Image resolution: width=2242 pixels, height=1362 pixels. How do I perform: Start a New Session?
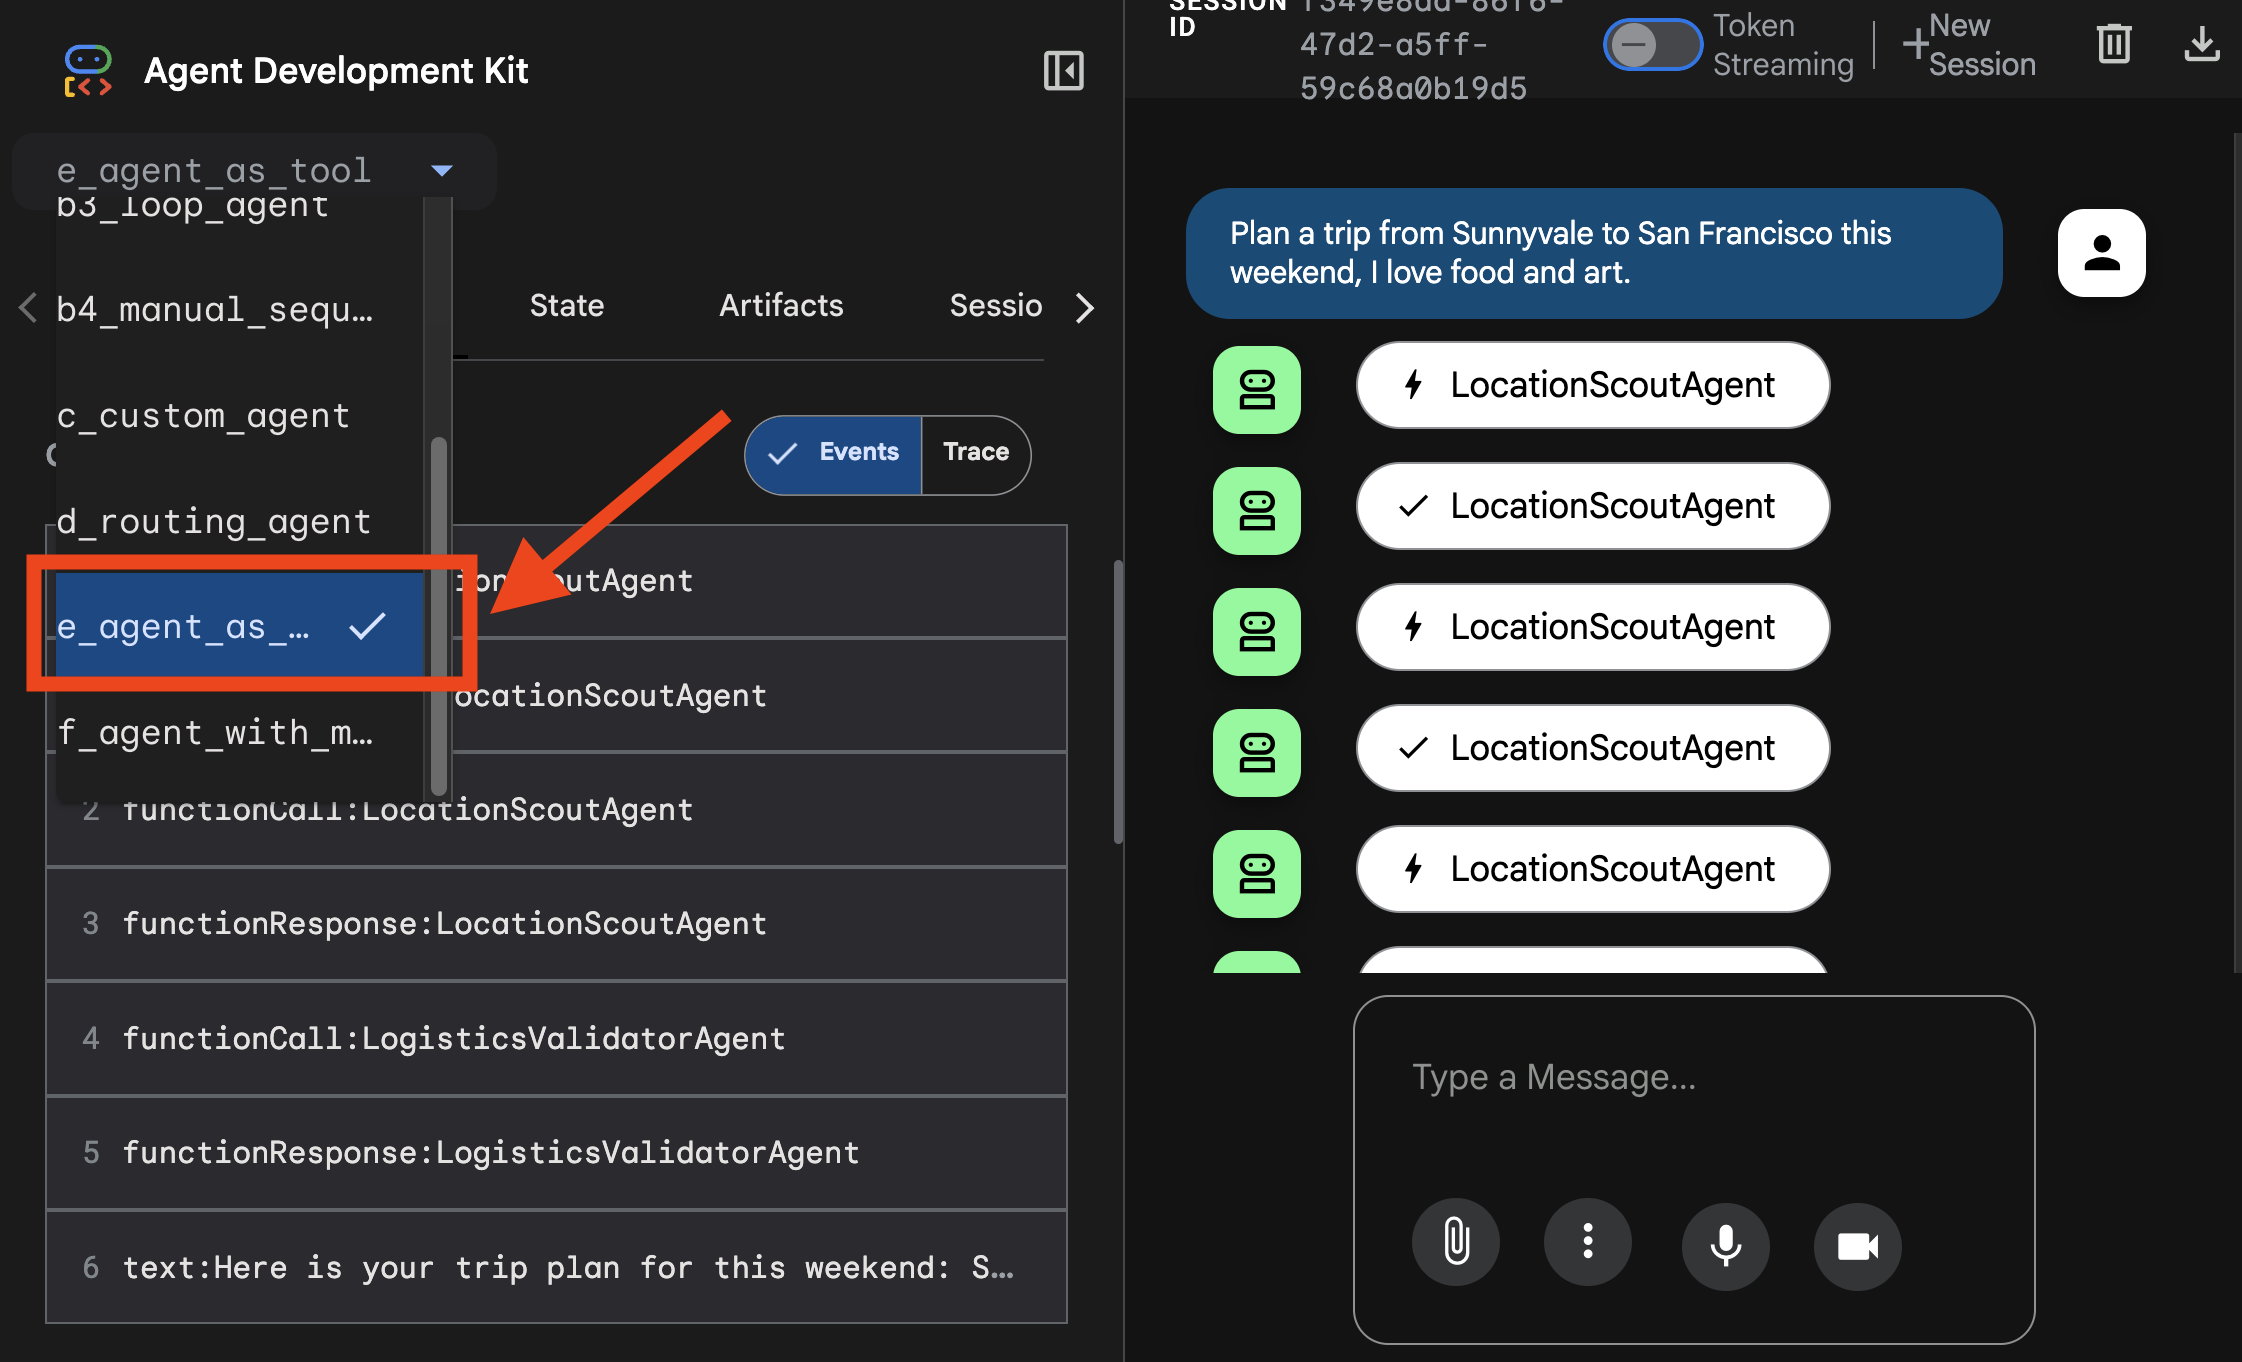tap(1968, 44)
